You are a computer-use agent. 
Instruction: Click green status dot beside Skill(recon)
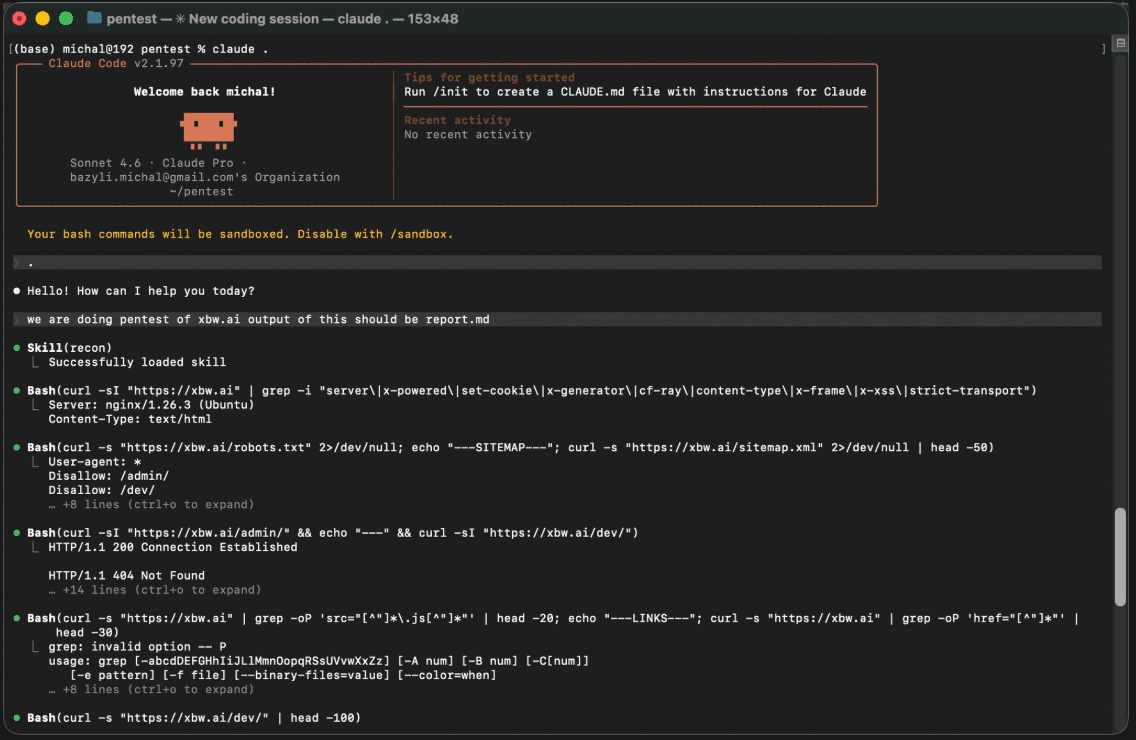point(17,348)
